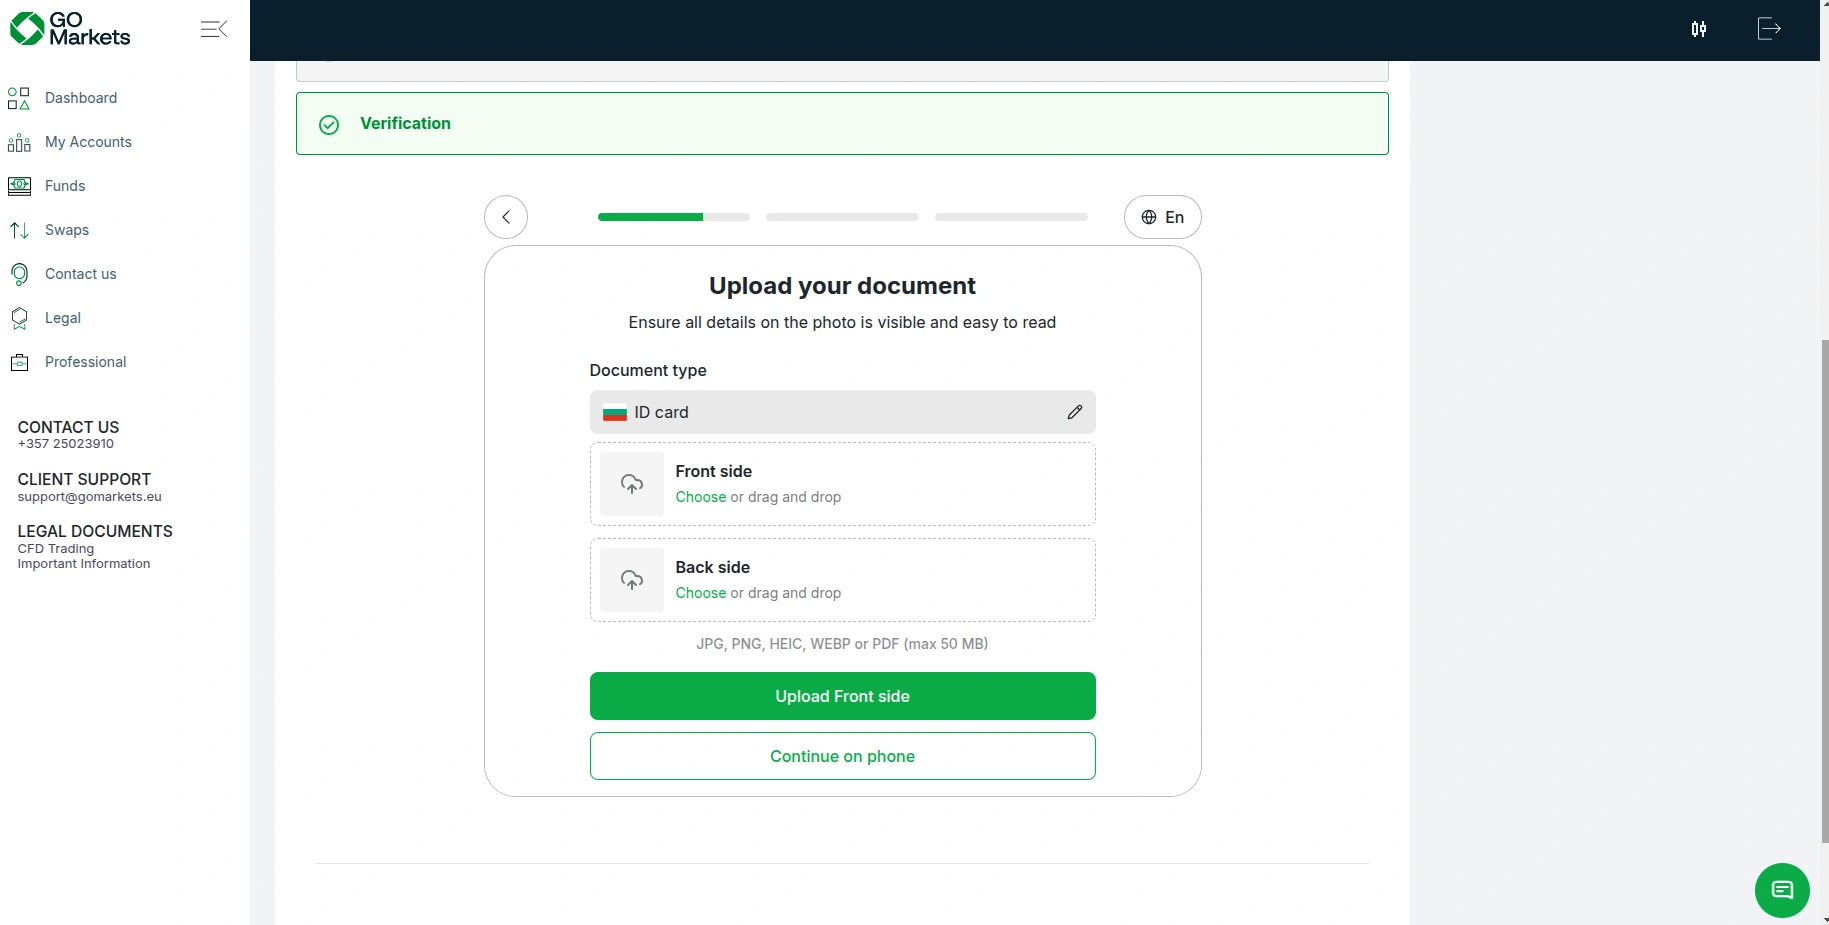The width and height of the screenshot is (1829, 925).
Task: Click the Front side upload cloud icon
Action: click(x=632, y=484)
